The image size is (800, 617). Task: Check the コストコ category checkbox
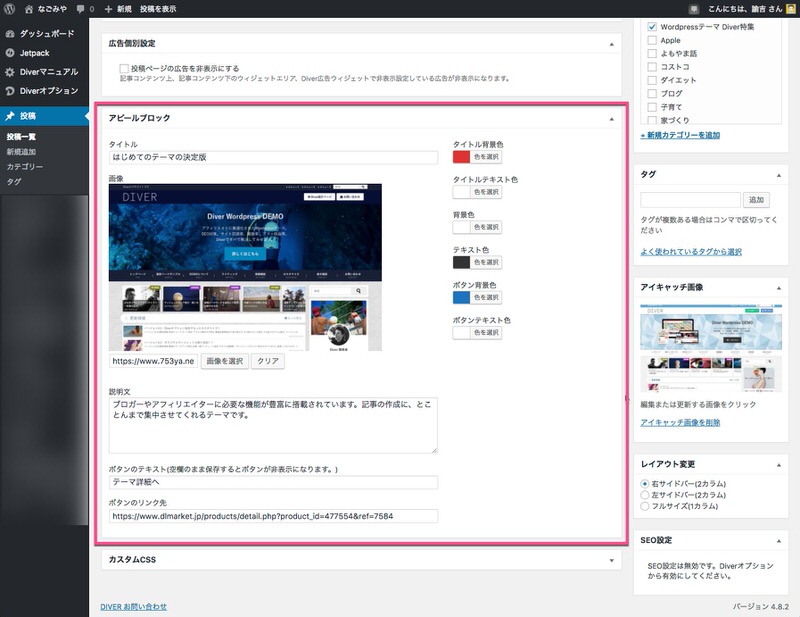[x=652, y=67]
